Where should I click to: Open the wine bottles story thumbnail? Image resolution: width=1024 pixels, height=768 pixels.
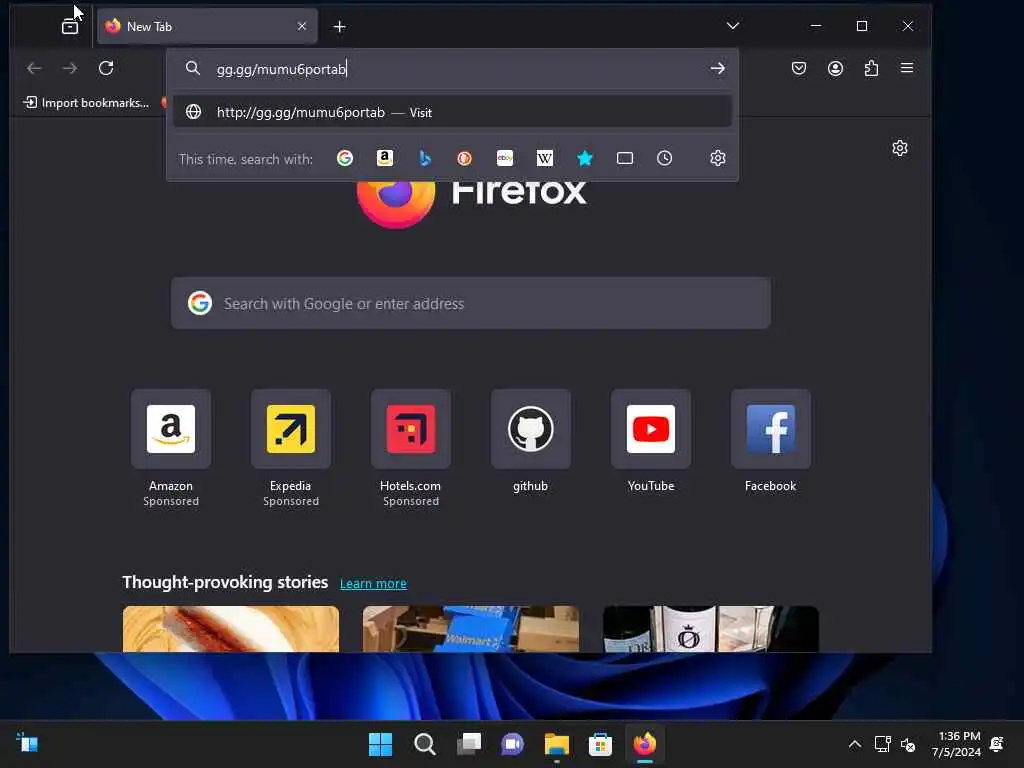pos(711,629)
